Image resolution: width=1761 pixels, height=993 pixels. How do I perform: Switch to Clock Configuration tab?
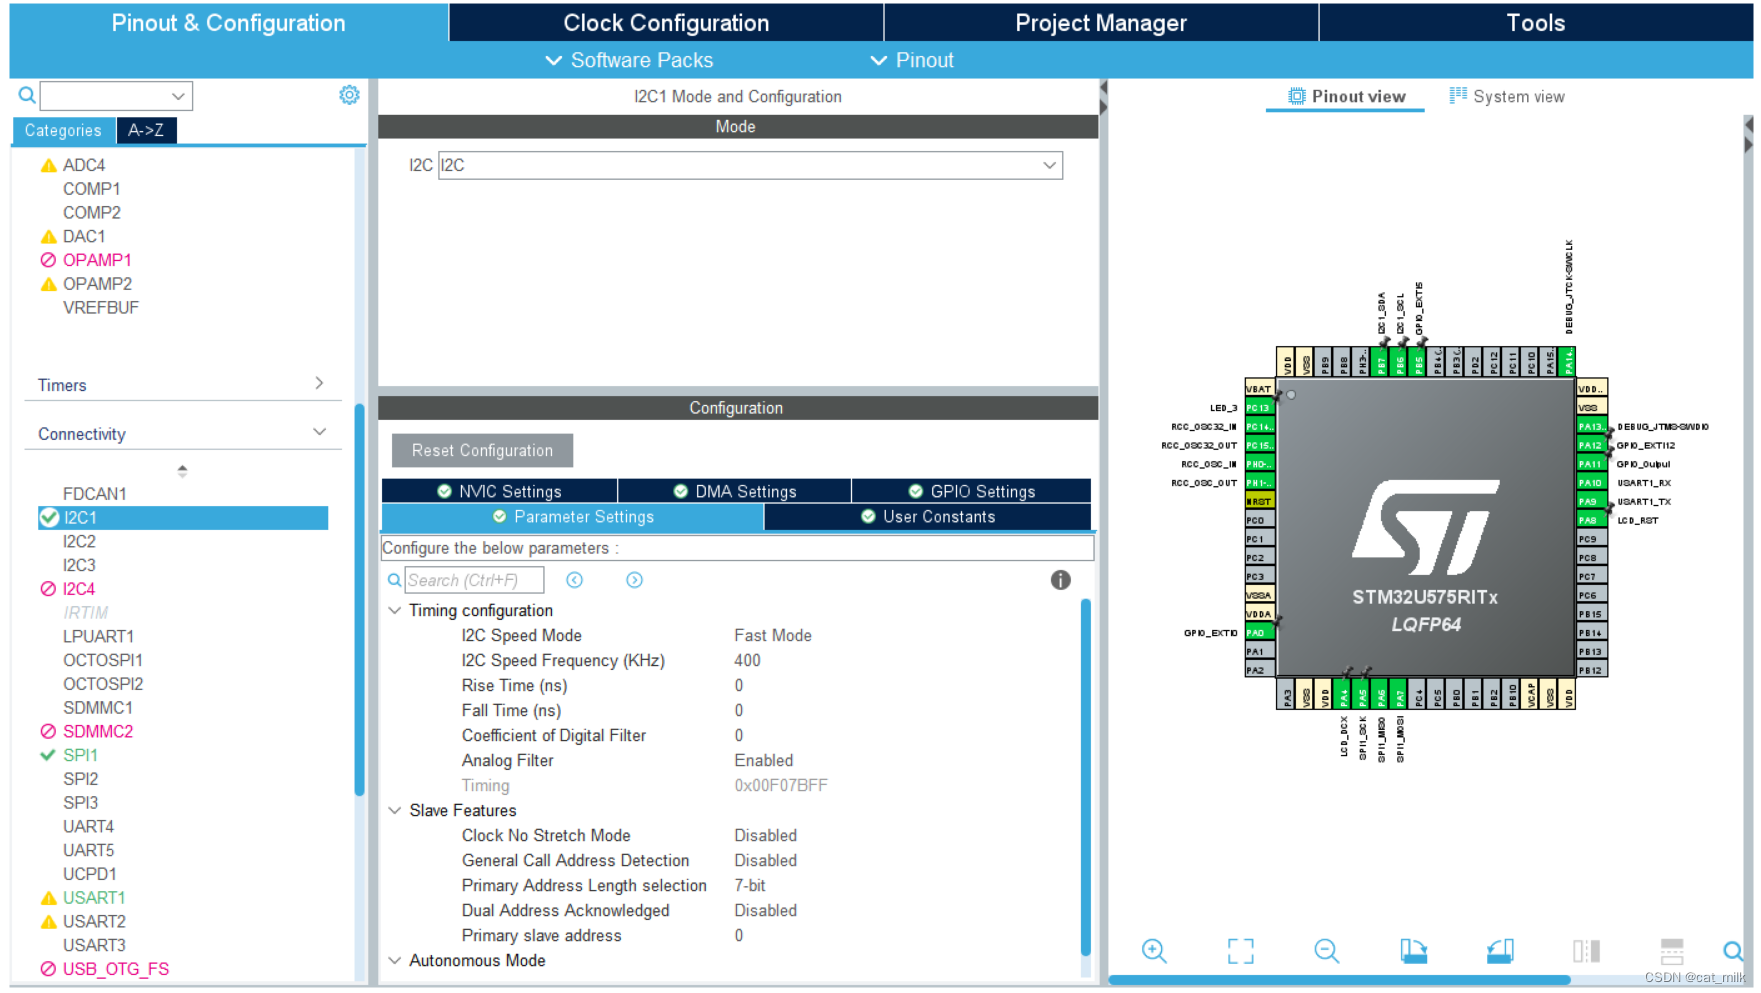666,23
